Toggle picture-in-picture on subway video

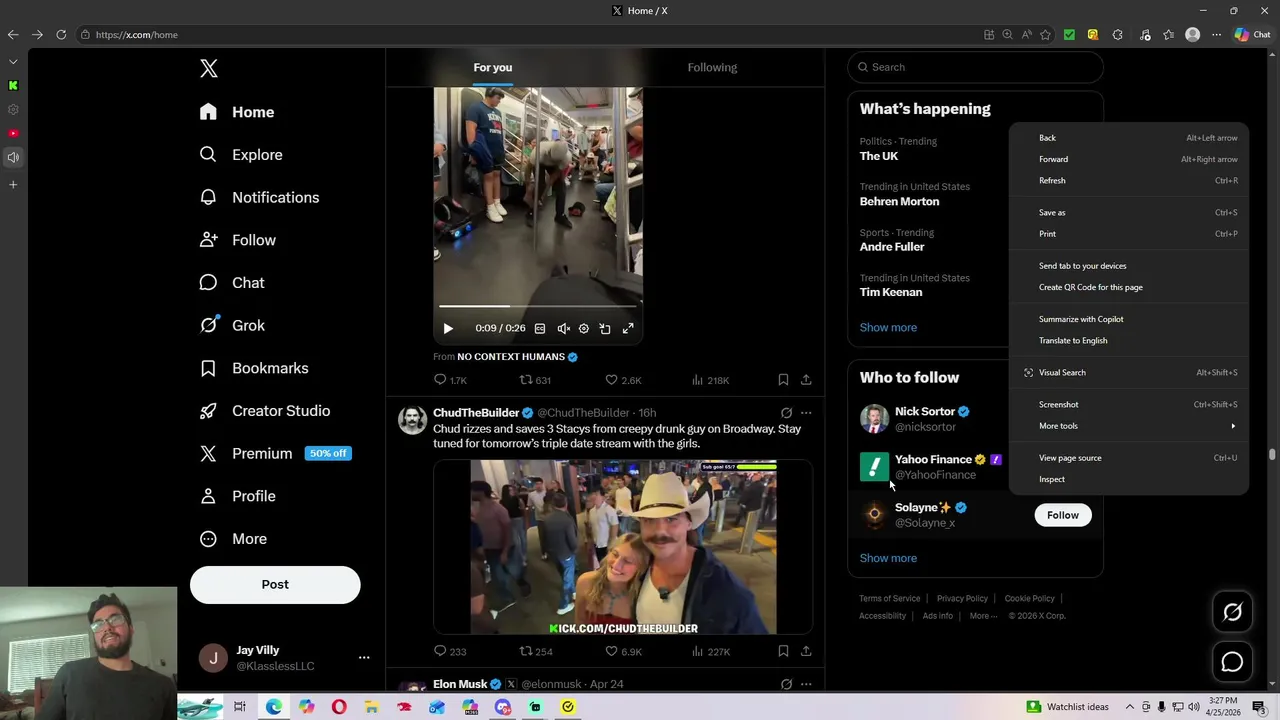click(x=605, y=328)
